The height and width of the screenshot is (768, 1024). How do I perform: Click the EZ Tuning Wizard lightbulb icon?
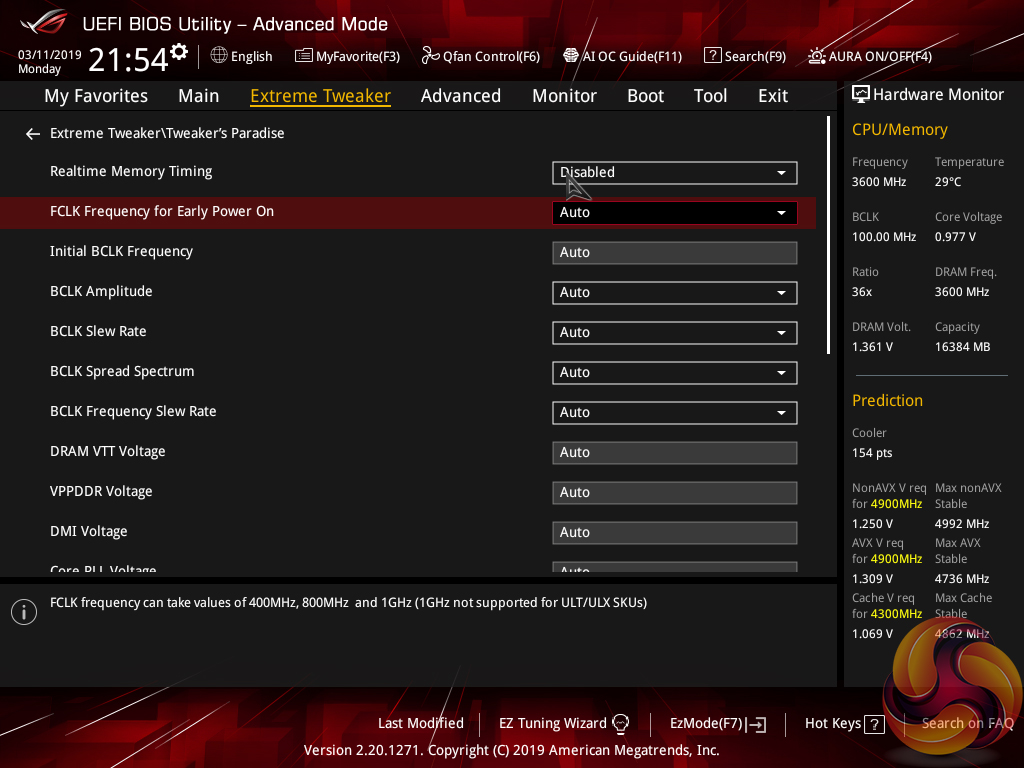point(620,723)
